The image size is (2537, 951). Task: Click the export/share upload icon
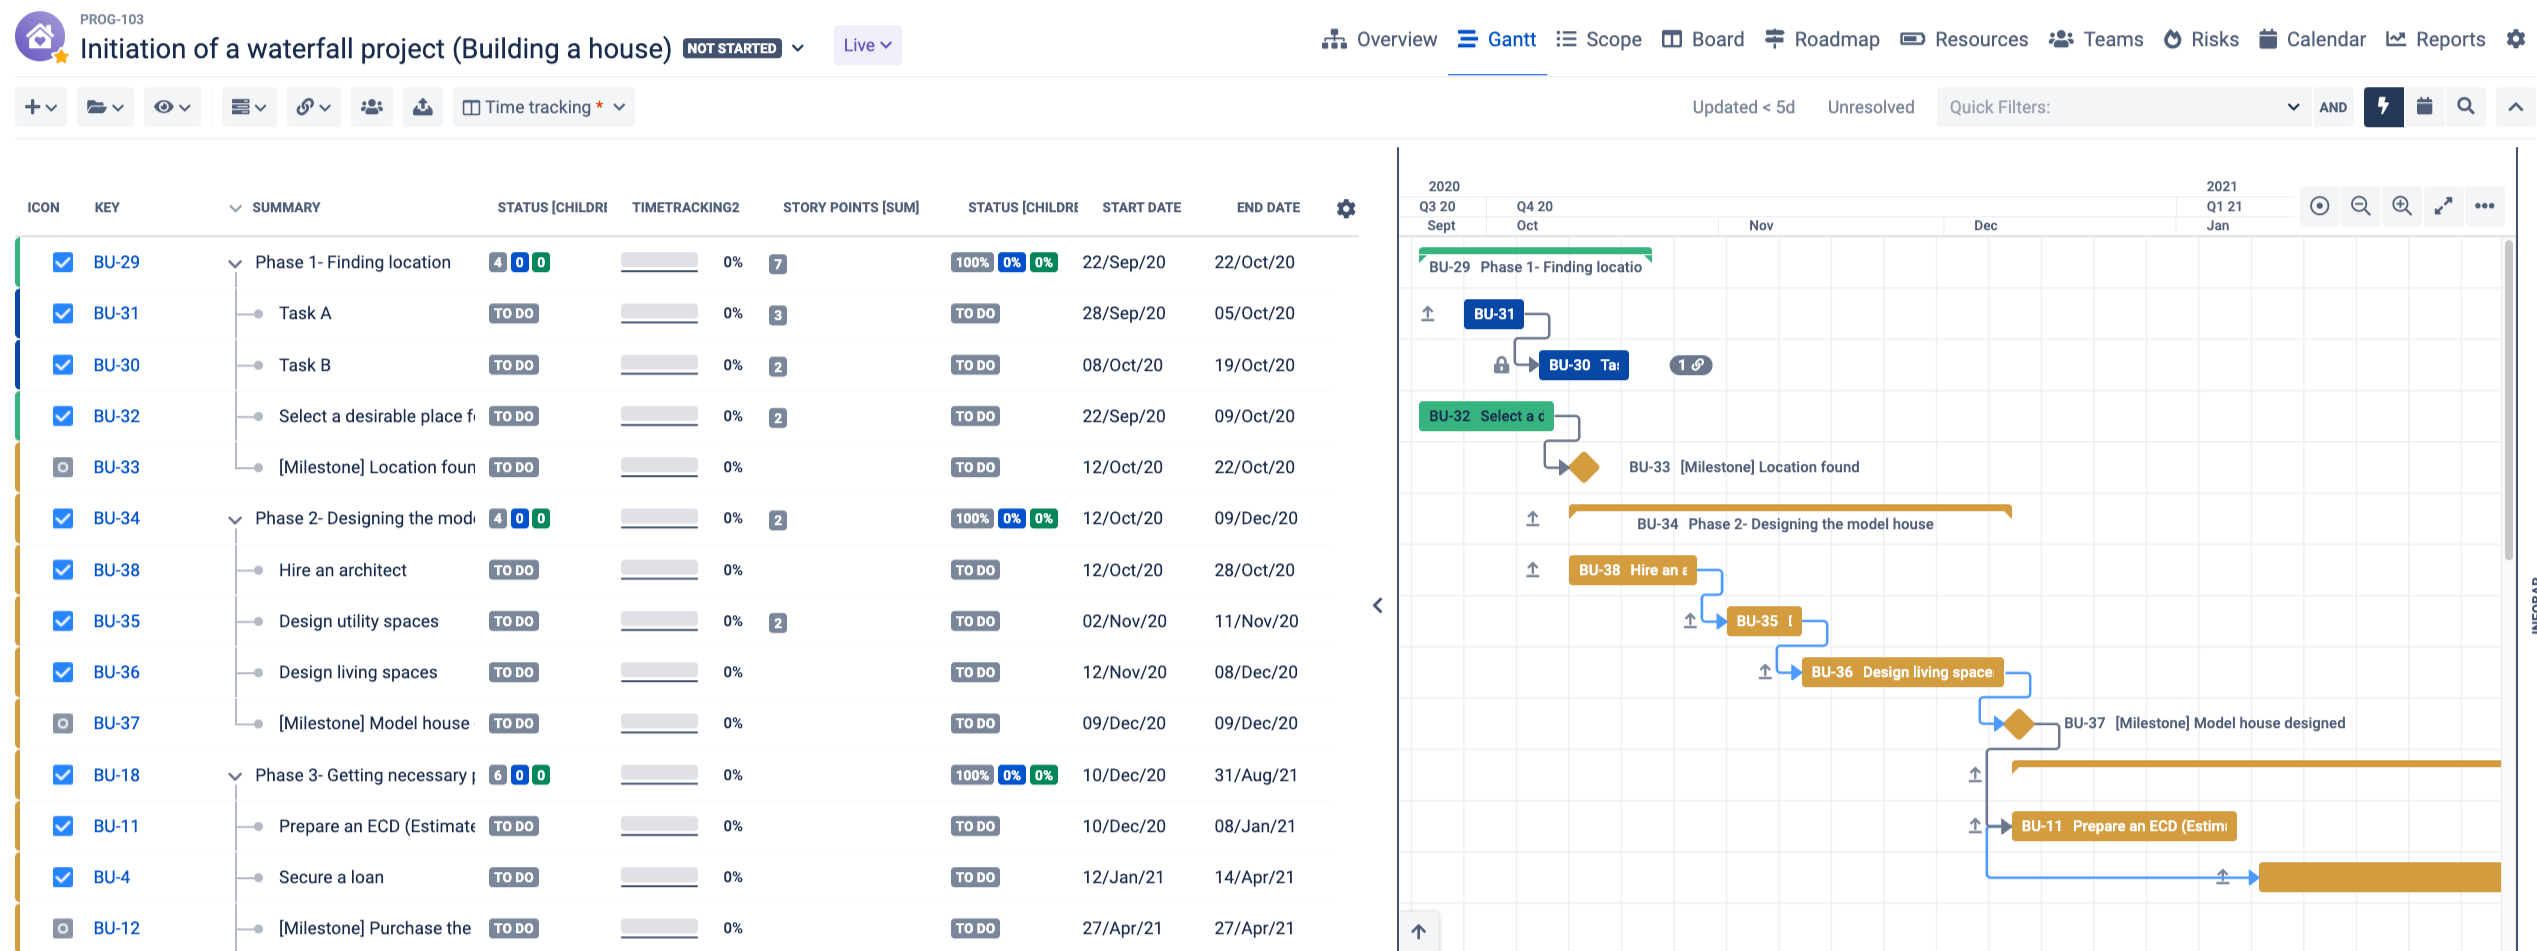coord(423,107)
